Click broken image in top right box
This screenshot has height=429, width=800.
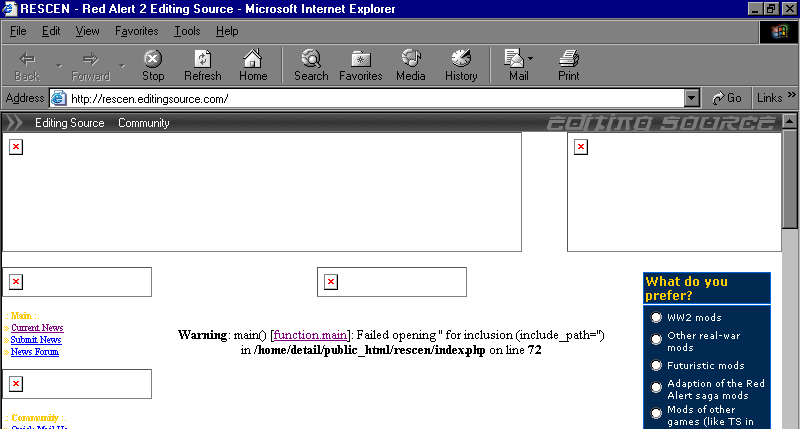[x=581, y=147]
